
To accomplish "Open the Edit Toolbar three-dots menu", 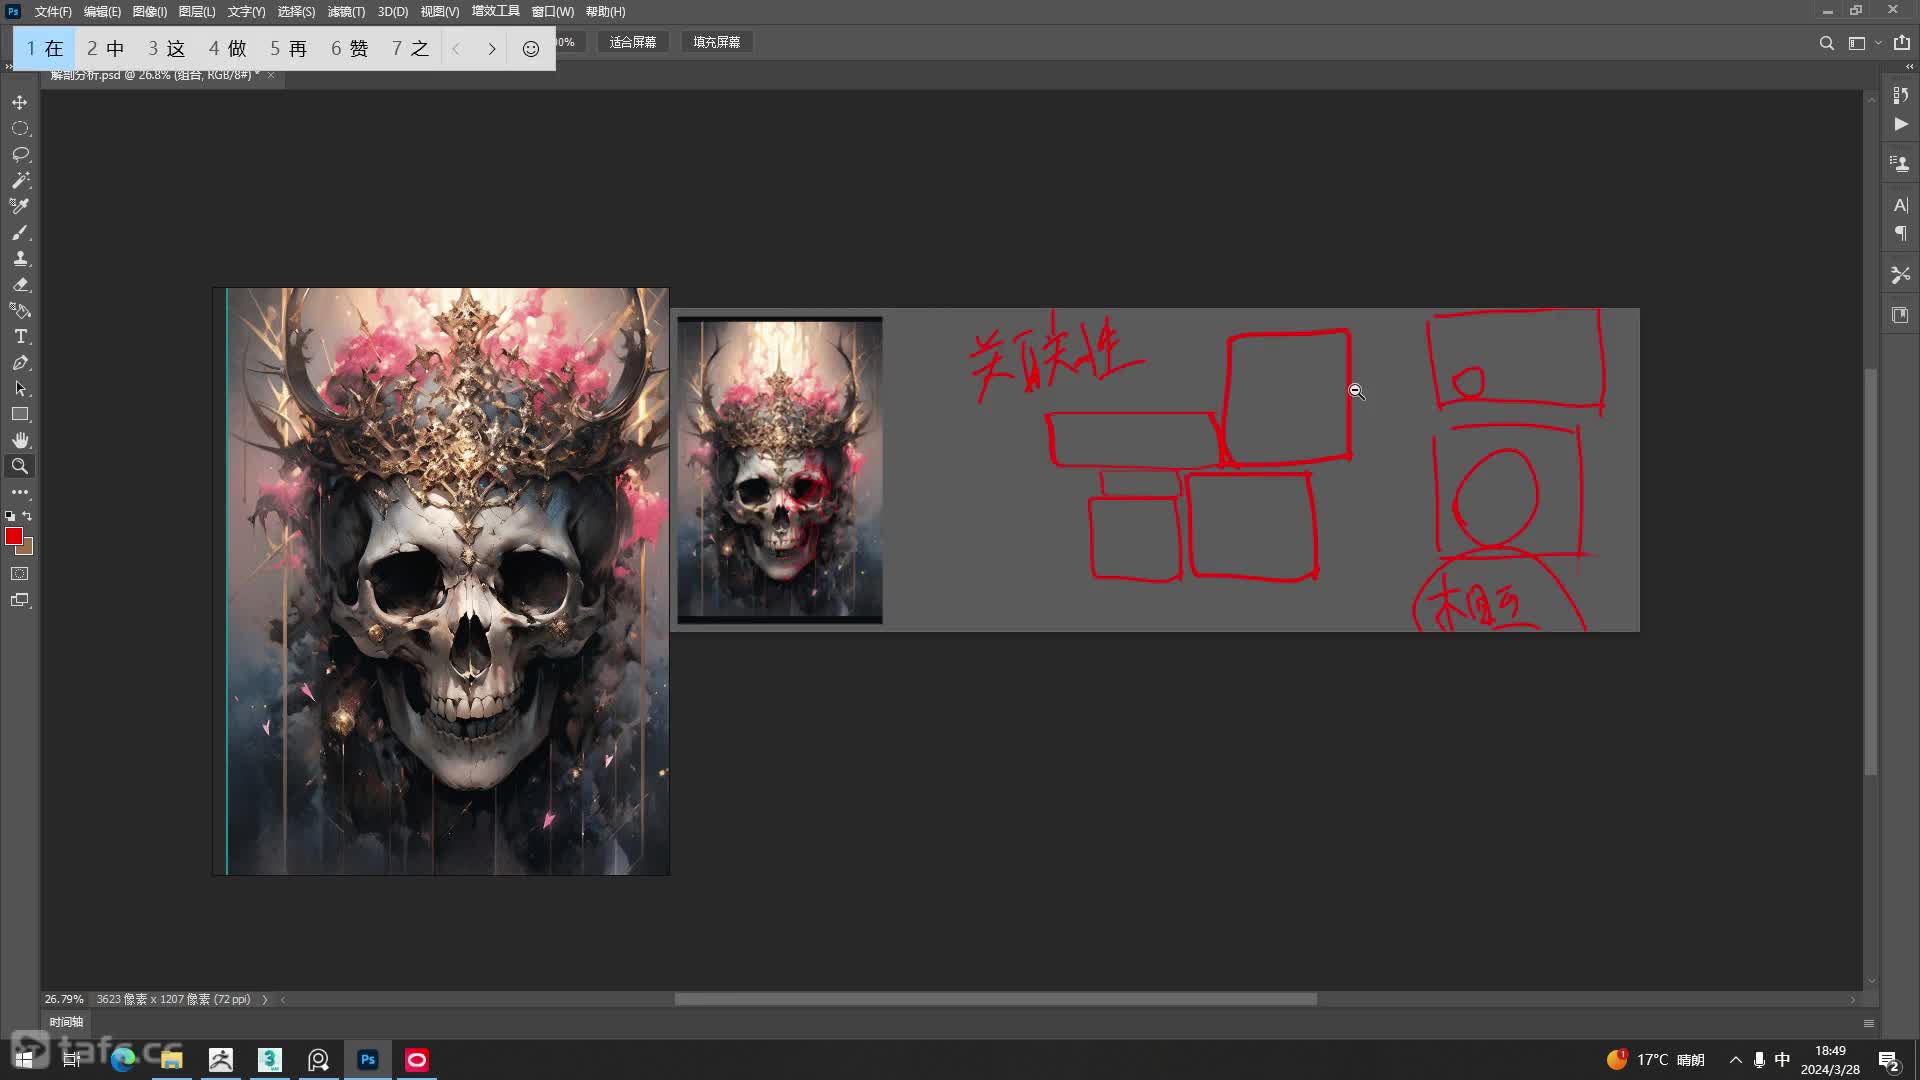I will [x=20, y=492].
